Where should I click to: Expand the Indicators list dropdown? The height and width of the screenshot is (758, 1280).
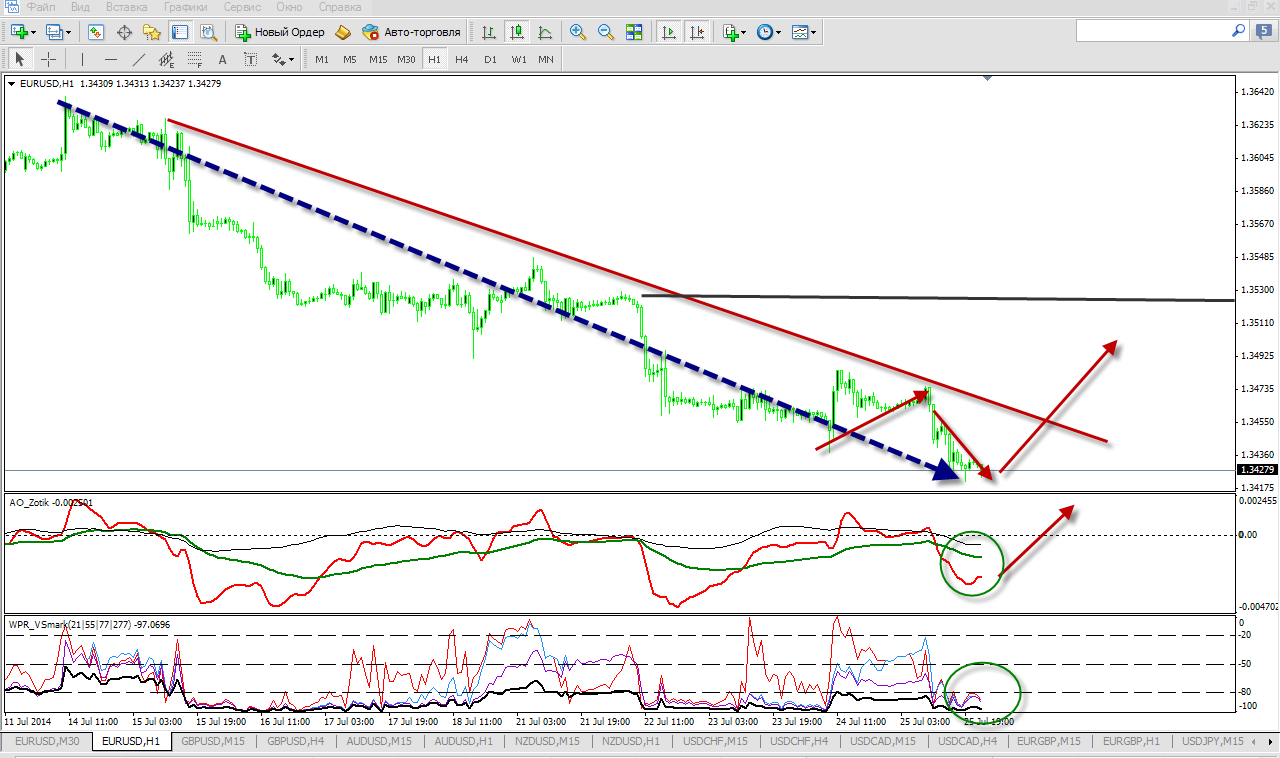point(734,32)
